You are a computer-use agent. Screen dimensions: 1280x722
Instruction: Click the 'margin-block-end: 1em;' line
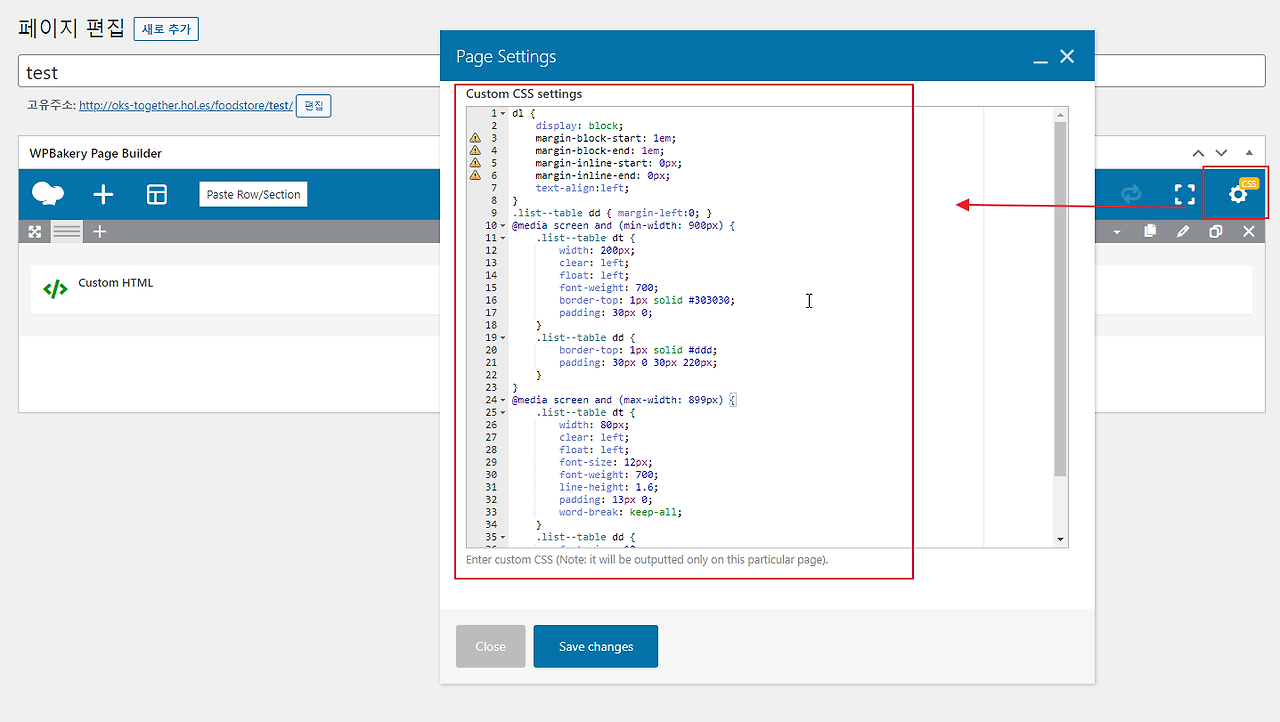coord(600,150)
